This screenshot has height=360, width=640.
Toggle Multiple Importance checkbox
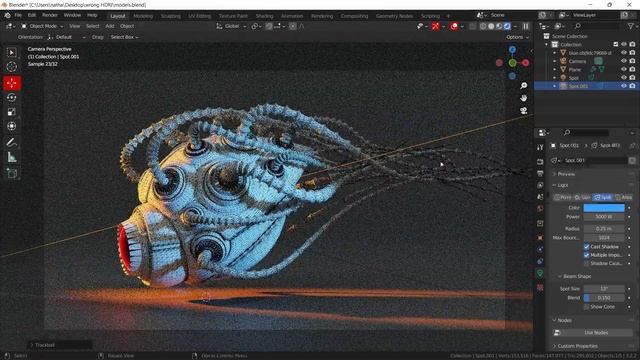click(587, 255)
